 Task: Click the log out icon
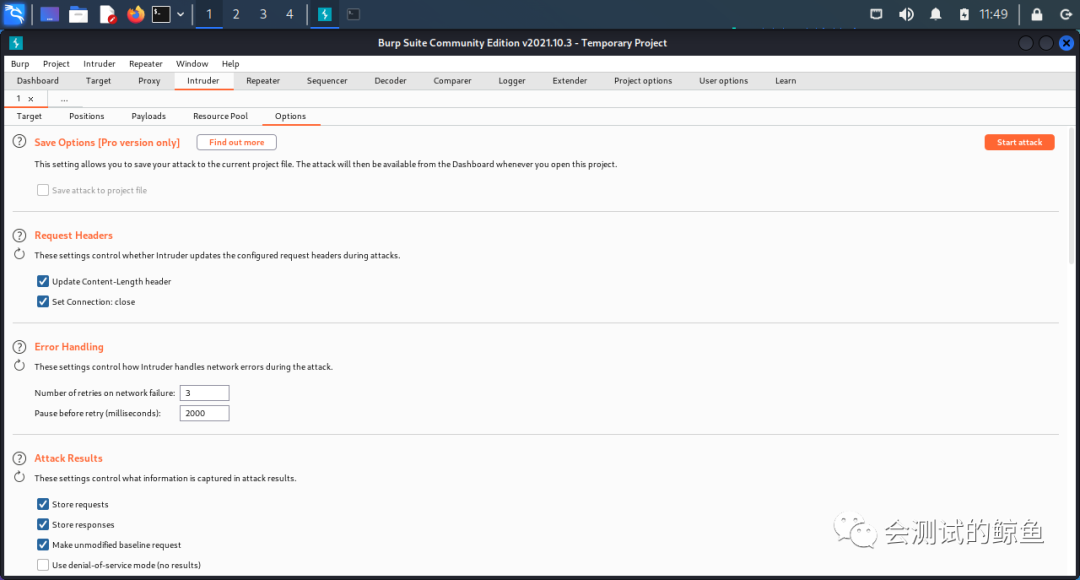1066,14
